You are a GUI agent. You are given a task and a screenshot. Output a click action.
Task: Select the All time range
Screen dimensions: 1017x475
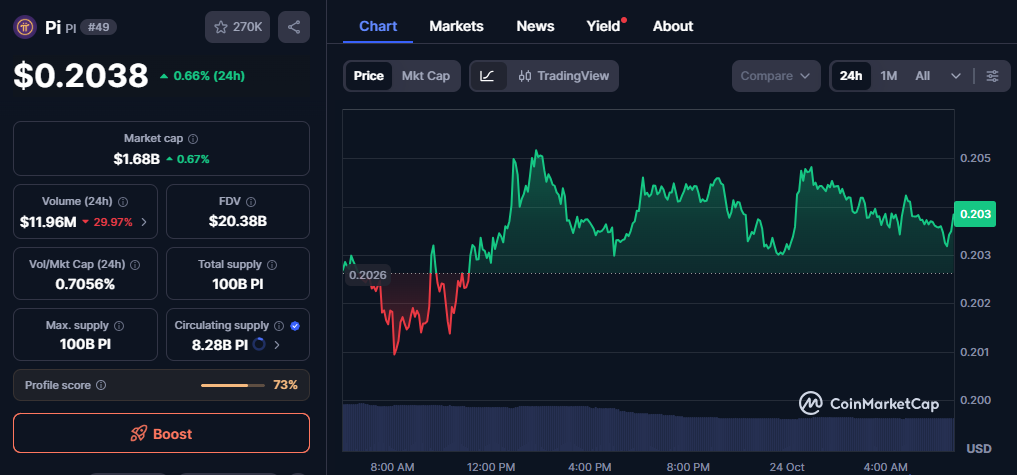[922, 76]
